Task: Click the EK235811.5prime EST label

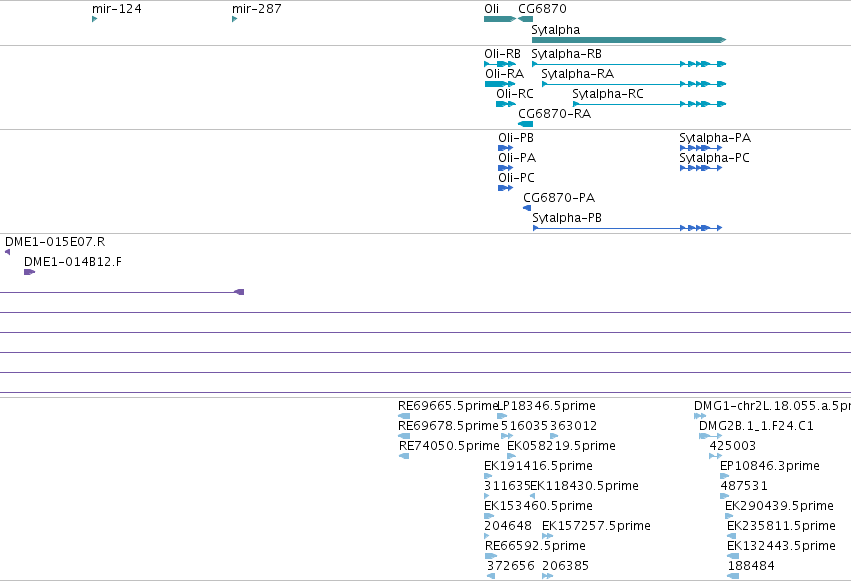Action: [781, 526]
